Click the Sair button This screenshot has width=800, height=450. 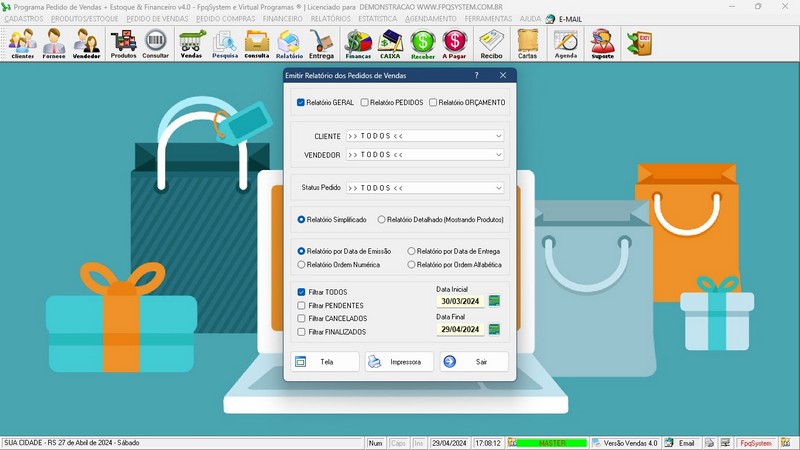pos(474,362)
